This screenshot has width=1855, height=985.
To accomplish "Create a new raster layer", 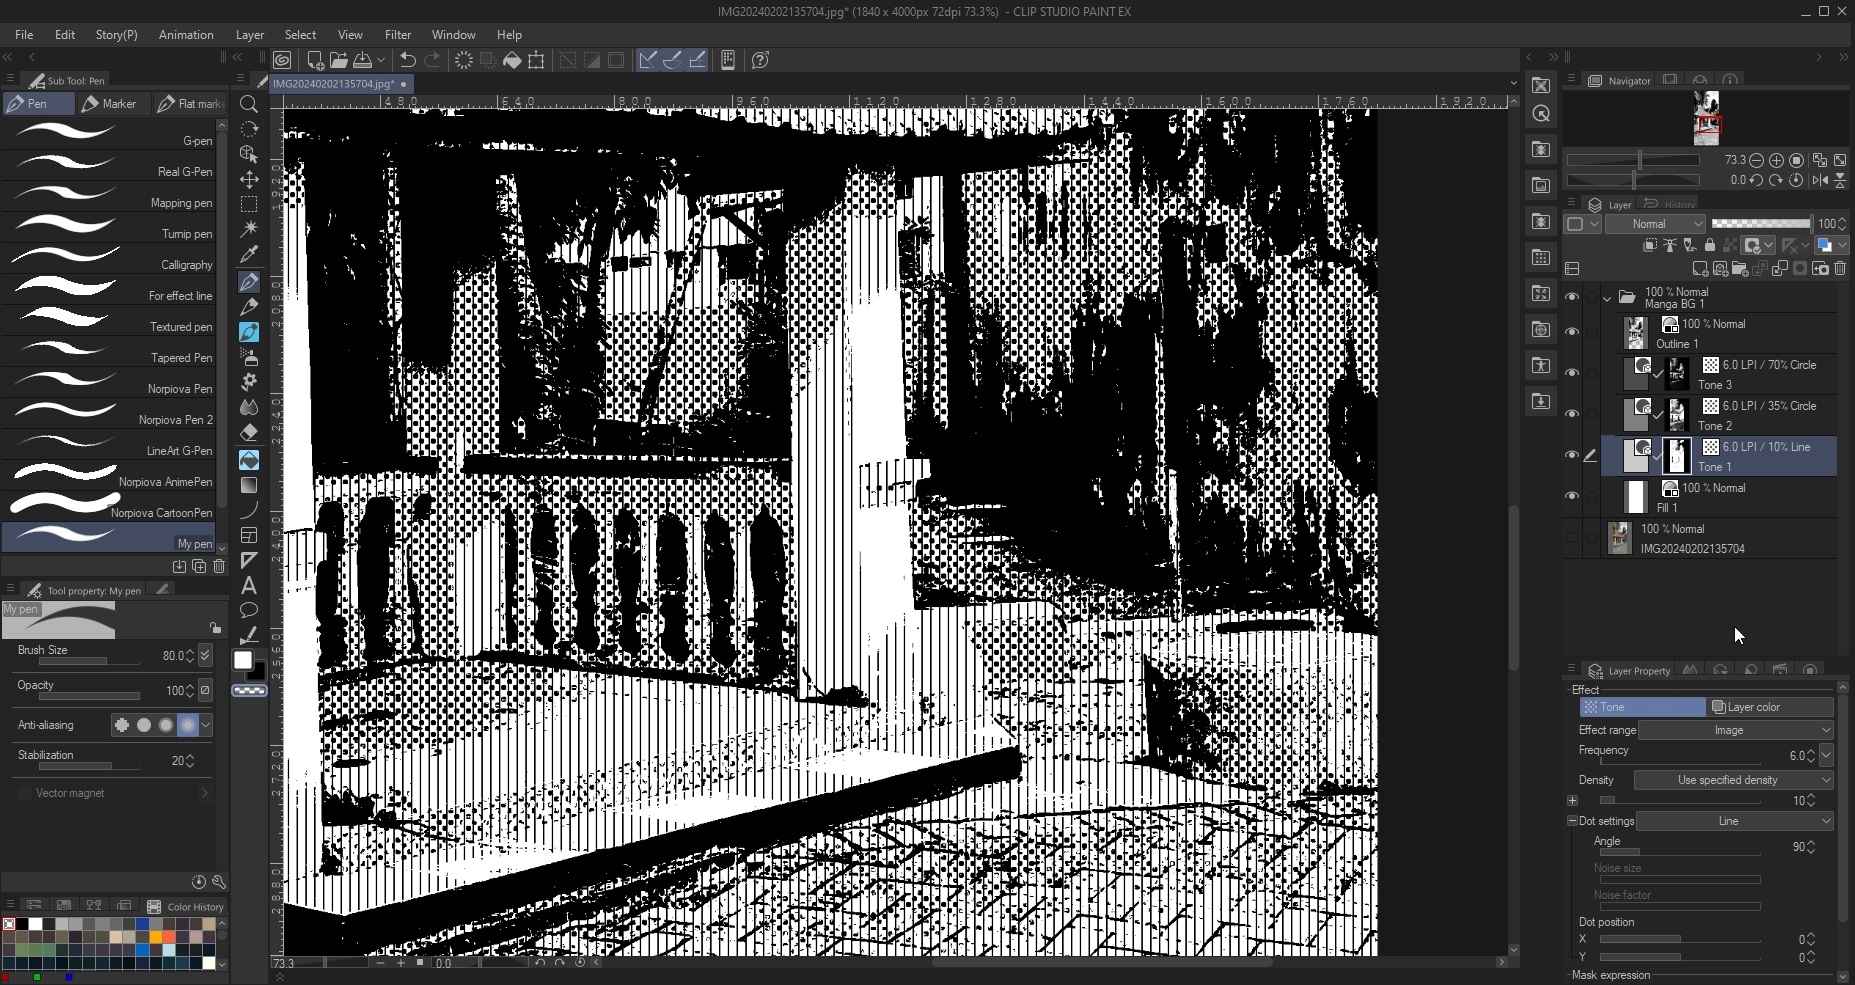I will pos(1698,269).
